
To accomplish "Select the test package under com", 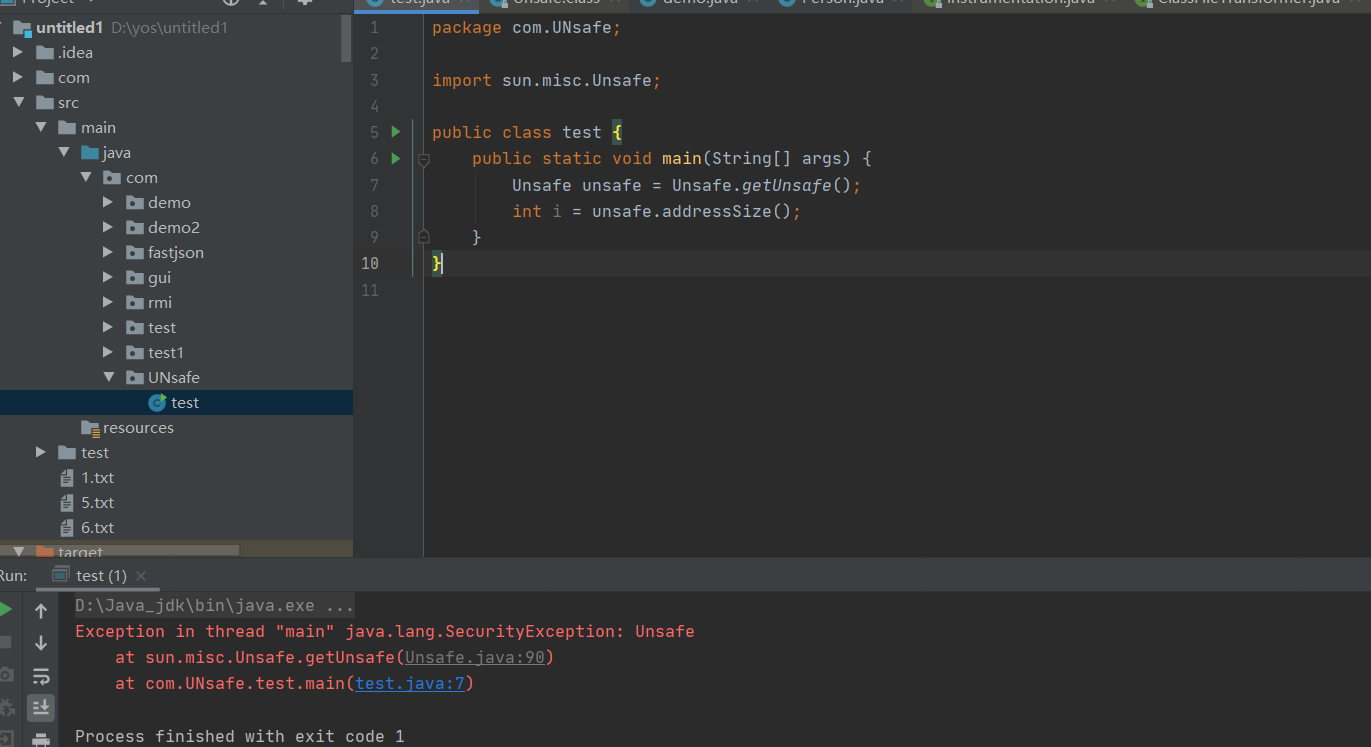I will (x=162, y=328).
